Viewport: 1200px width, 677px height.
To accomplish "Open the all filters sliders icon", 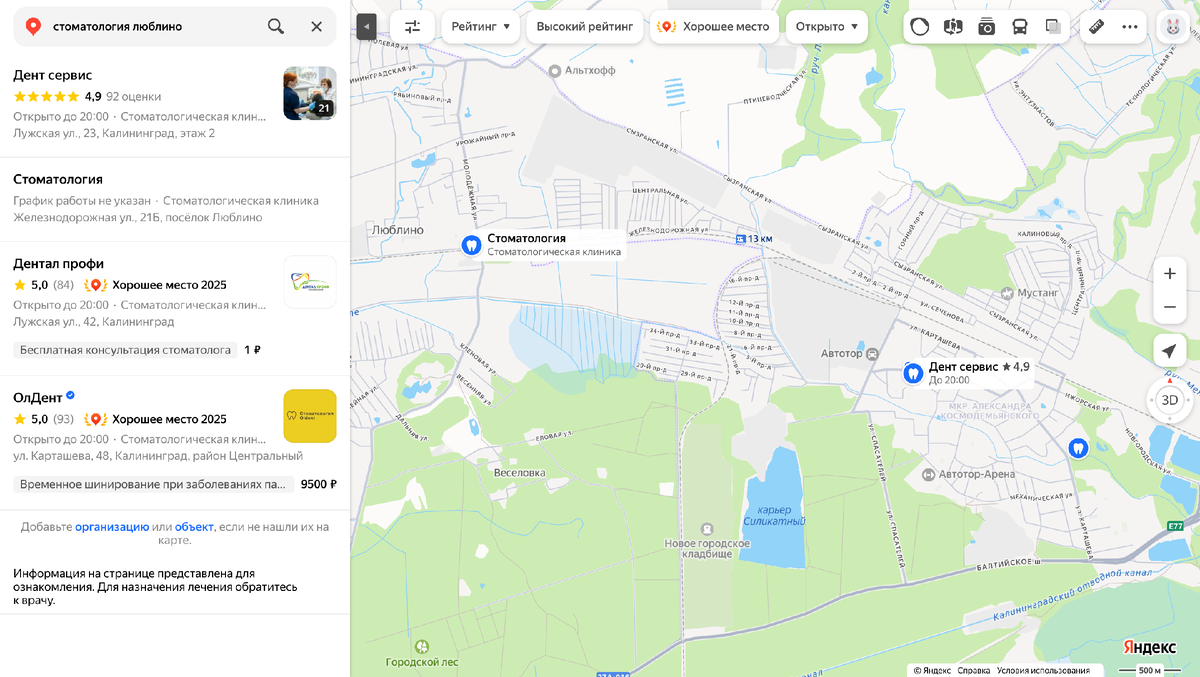I will pos(412,27).
